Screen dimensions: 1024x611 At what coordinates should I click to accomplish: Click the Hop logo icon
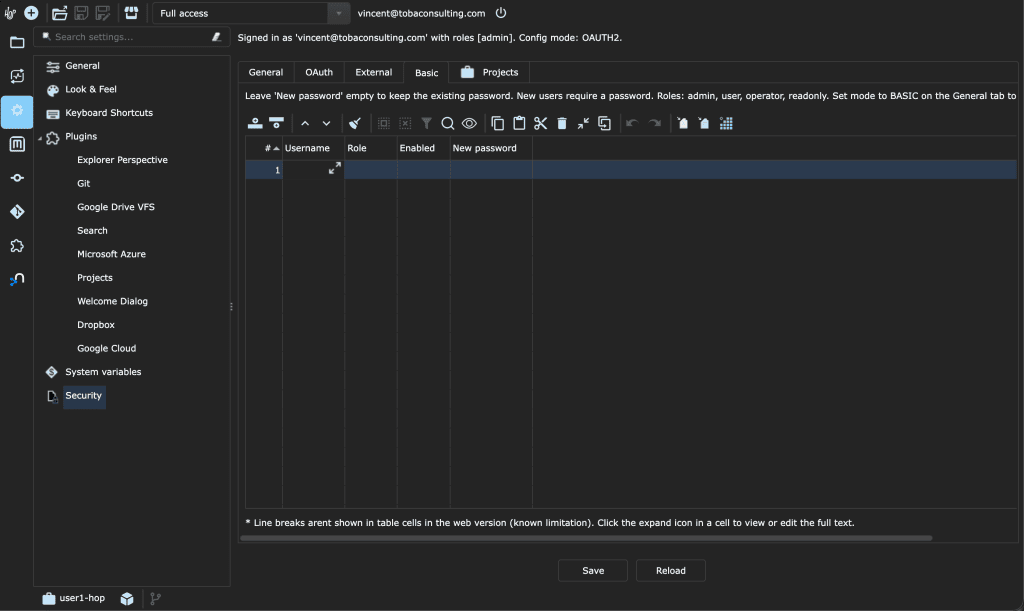click(10, 13)
